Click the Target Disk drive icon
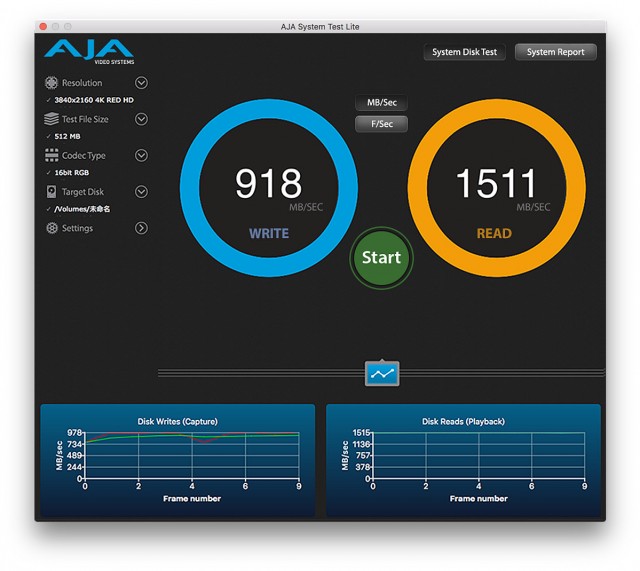Image resolution: width=640 pixels, height=571 pixels. (x=51, y=192)
